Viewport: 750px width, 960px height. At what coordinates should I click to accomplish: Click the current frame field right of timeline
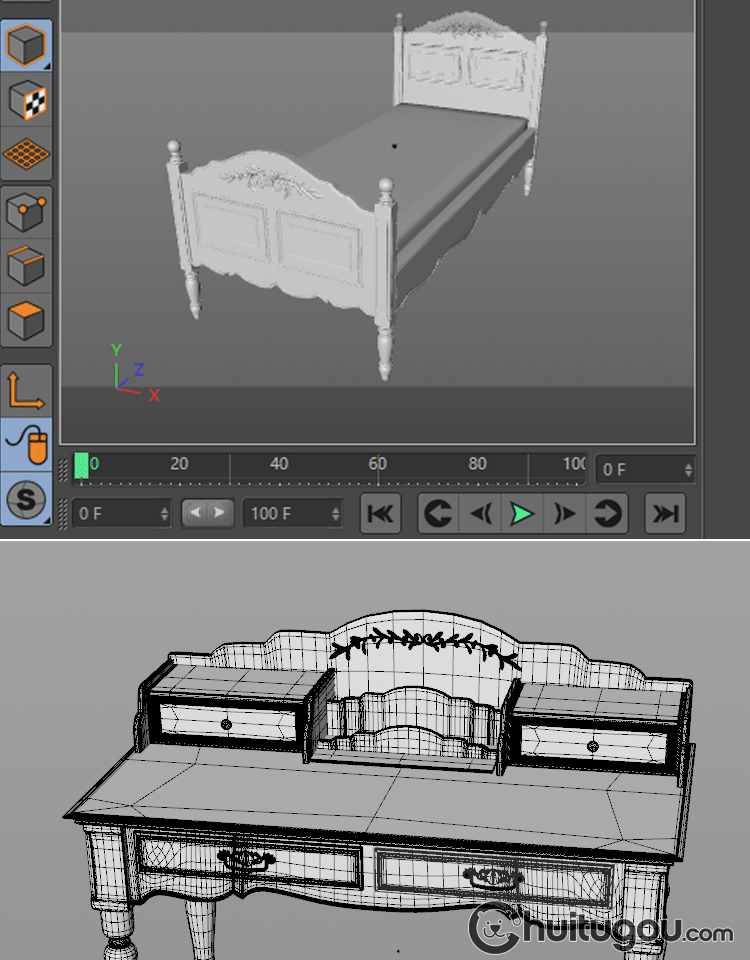pos(644,469)
